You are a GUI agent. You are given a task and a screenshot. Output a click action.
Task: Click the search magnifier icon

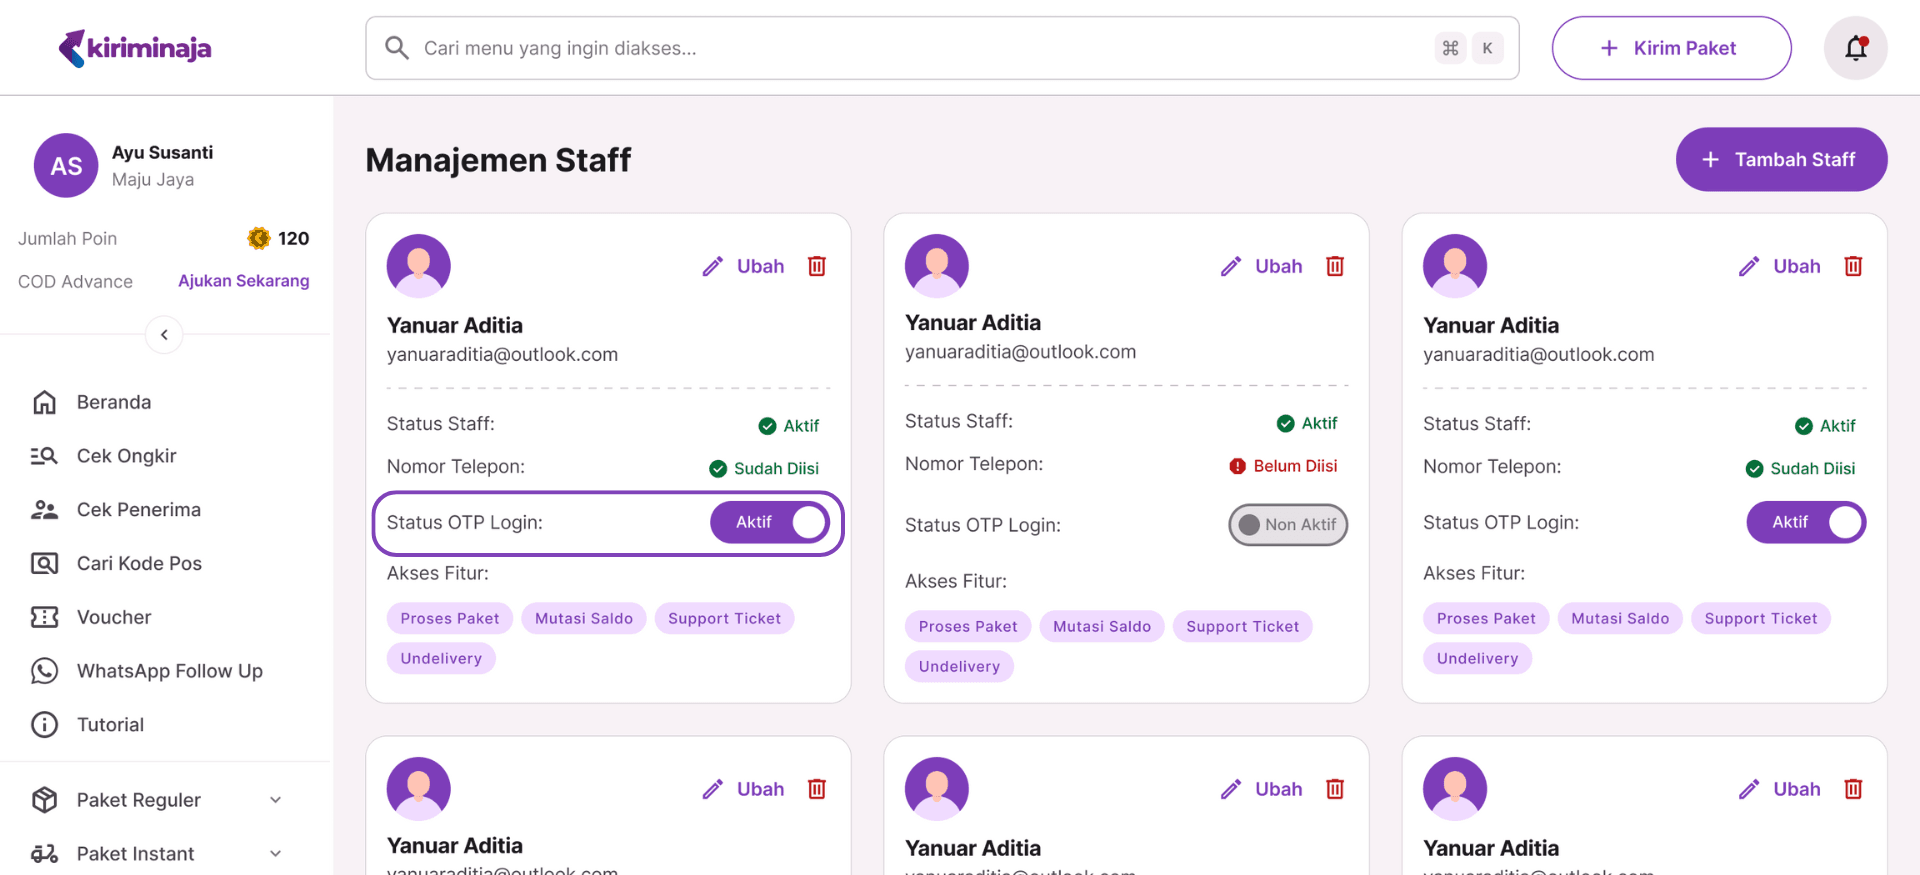397,48
